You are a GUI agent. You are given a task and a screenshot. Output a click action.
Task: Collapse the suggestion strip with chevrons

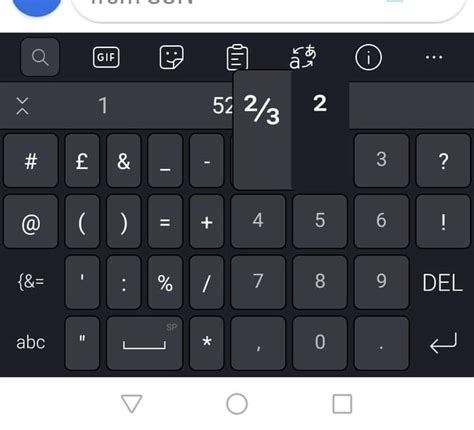coord(22,106)
